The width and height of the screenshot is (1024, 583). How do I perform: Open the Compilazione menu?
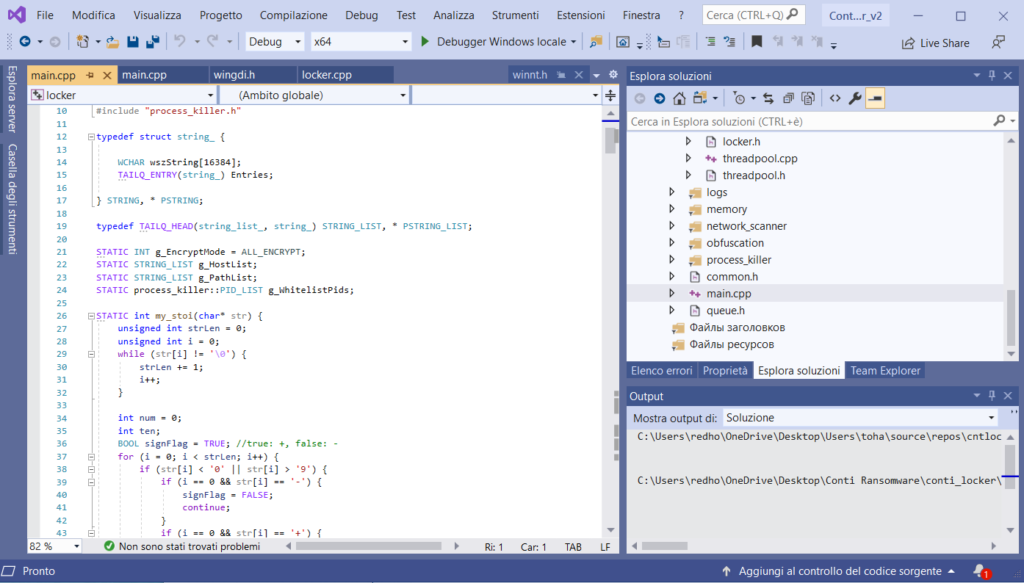tap(293, 15)
